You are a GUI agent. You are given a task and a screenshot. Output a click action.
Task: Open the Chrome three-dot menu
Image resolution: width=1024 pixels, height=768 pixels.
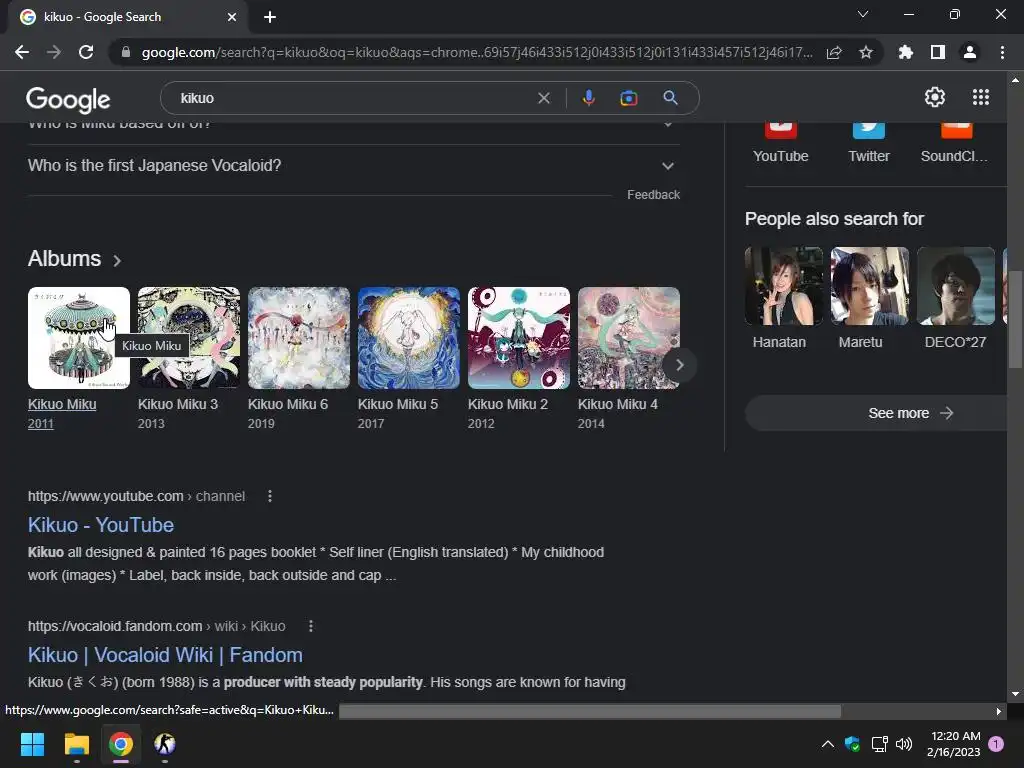[x=1002, y=52]
